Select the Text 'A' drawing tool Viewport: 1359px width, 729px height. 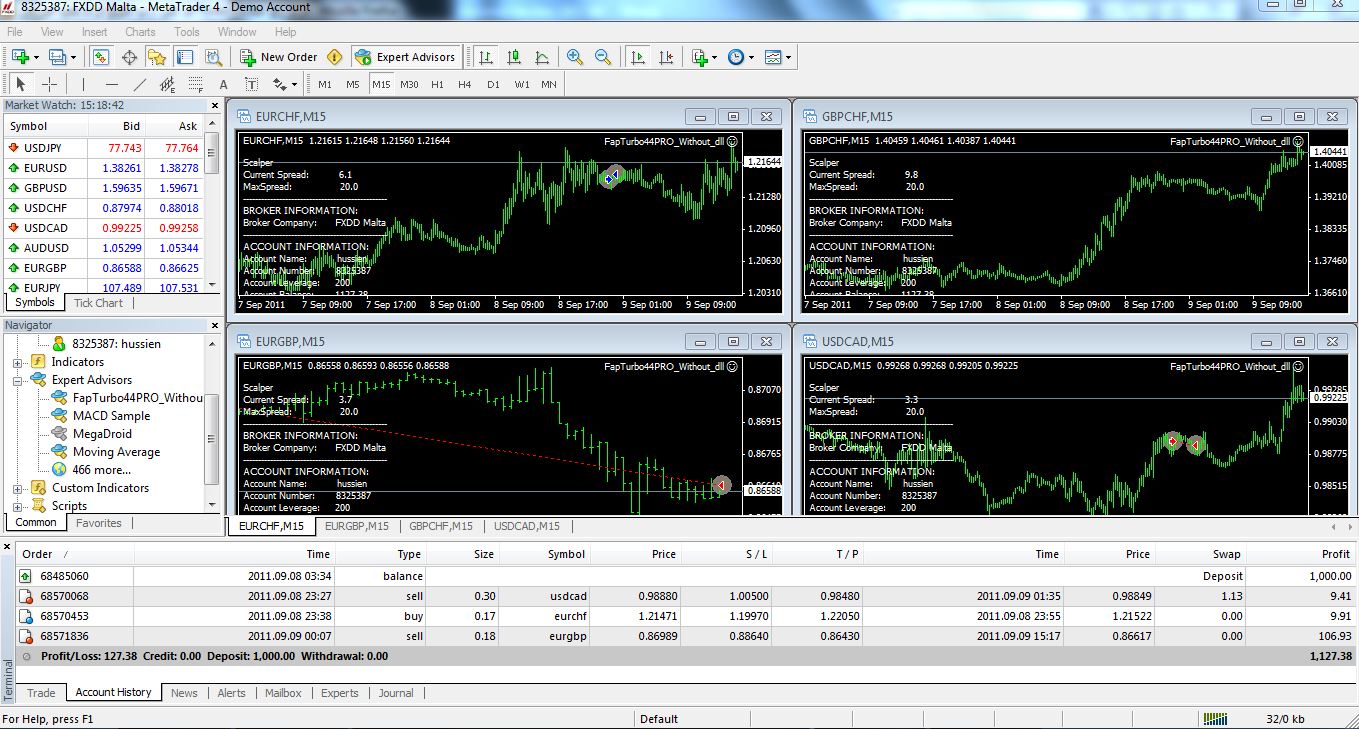(x=223, y=84)
